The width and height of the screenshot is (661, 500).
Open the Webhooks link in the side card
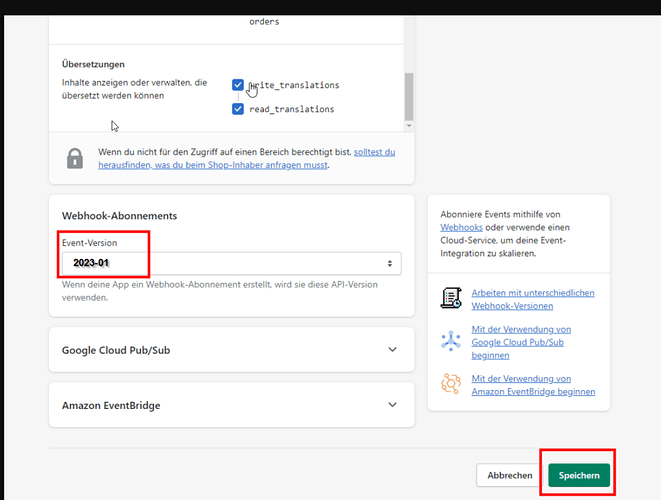(x=461, y=227)
